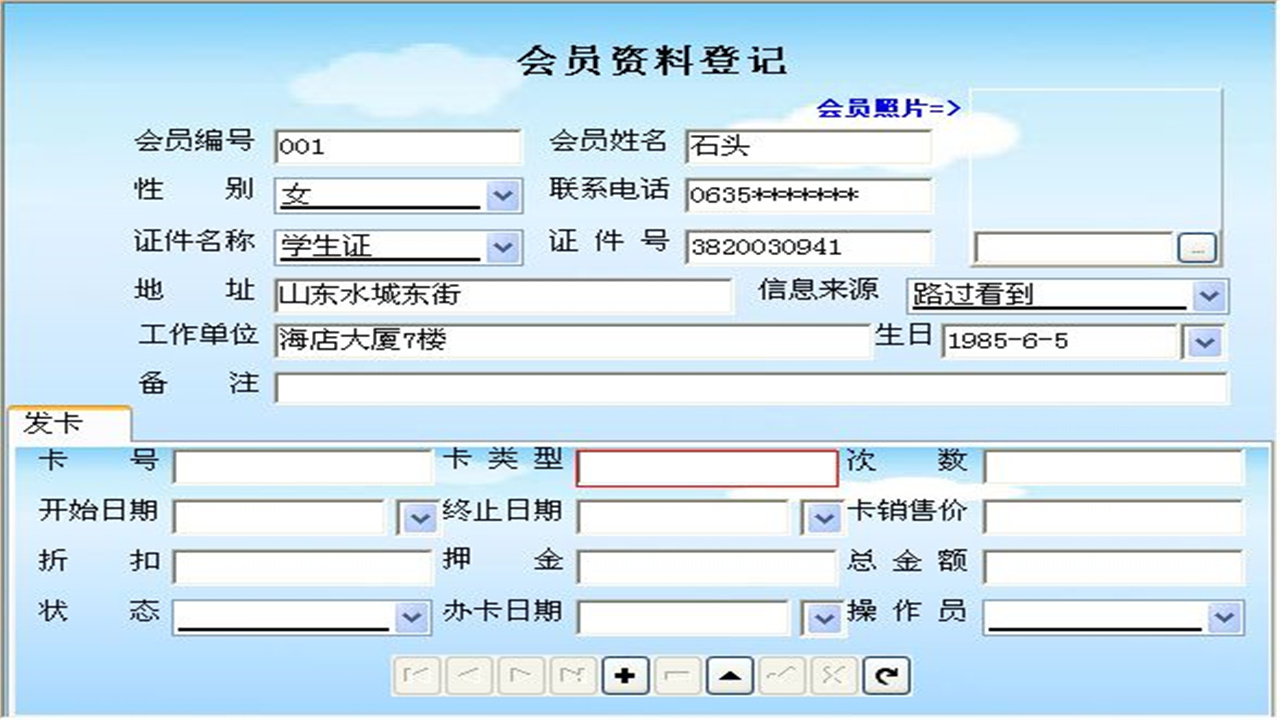Go to the previous record
Image resolution: width=1280 pixels, height=720 pixels.
tap(471, 675)
